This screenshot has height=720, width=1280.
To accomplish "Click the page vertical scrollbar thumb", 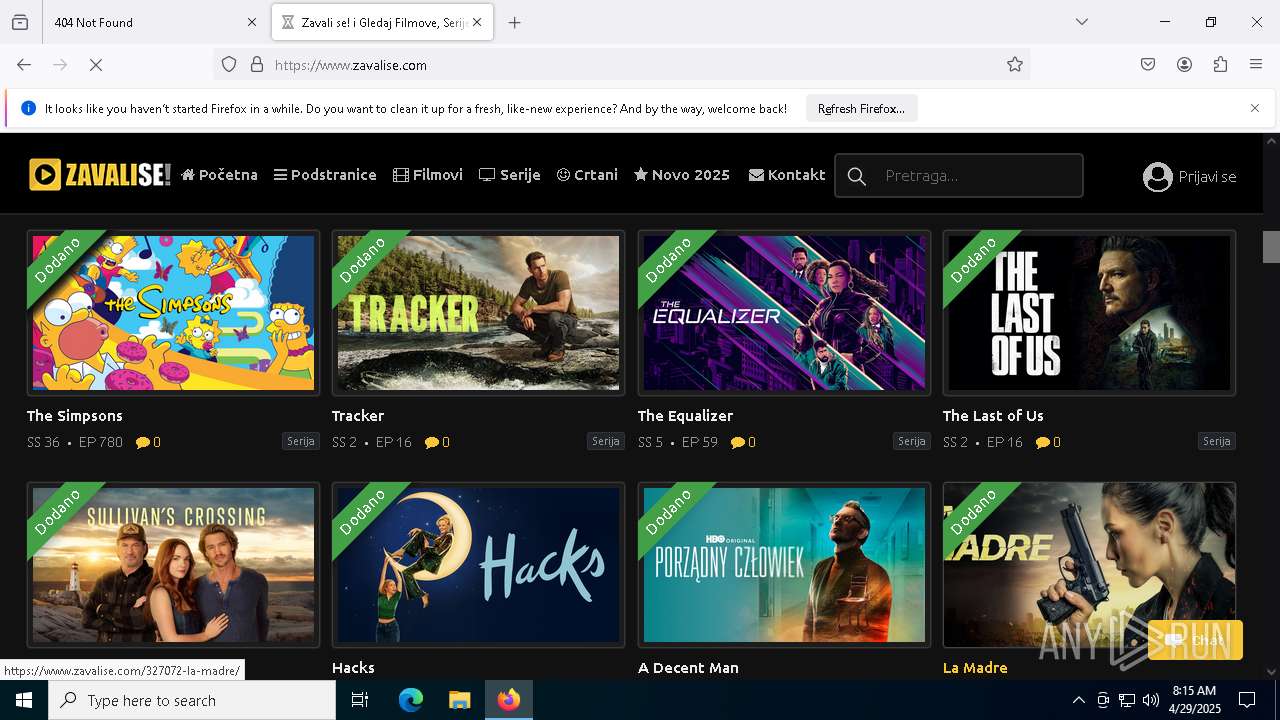I will 1271,246.
